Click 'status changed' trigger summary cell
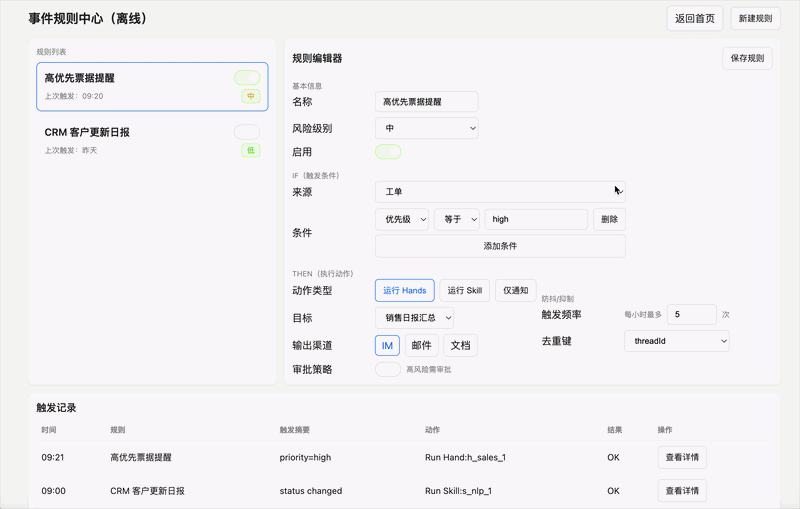 coord(311,491)
